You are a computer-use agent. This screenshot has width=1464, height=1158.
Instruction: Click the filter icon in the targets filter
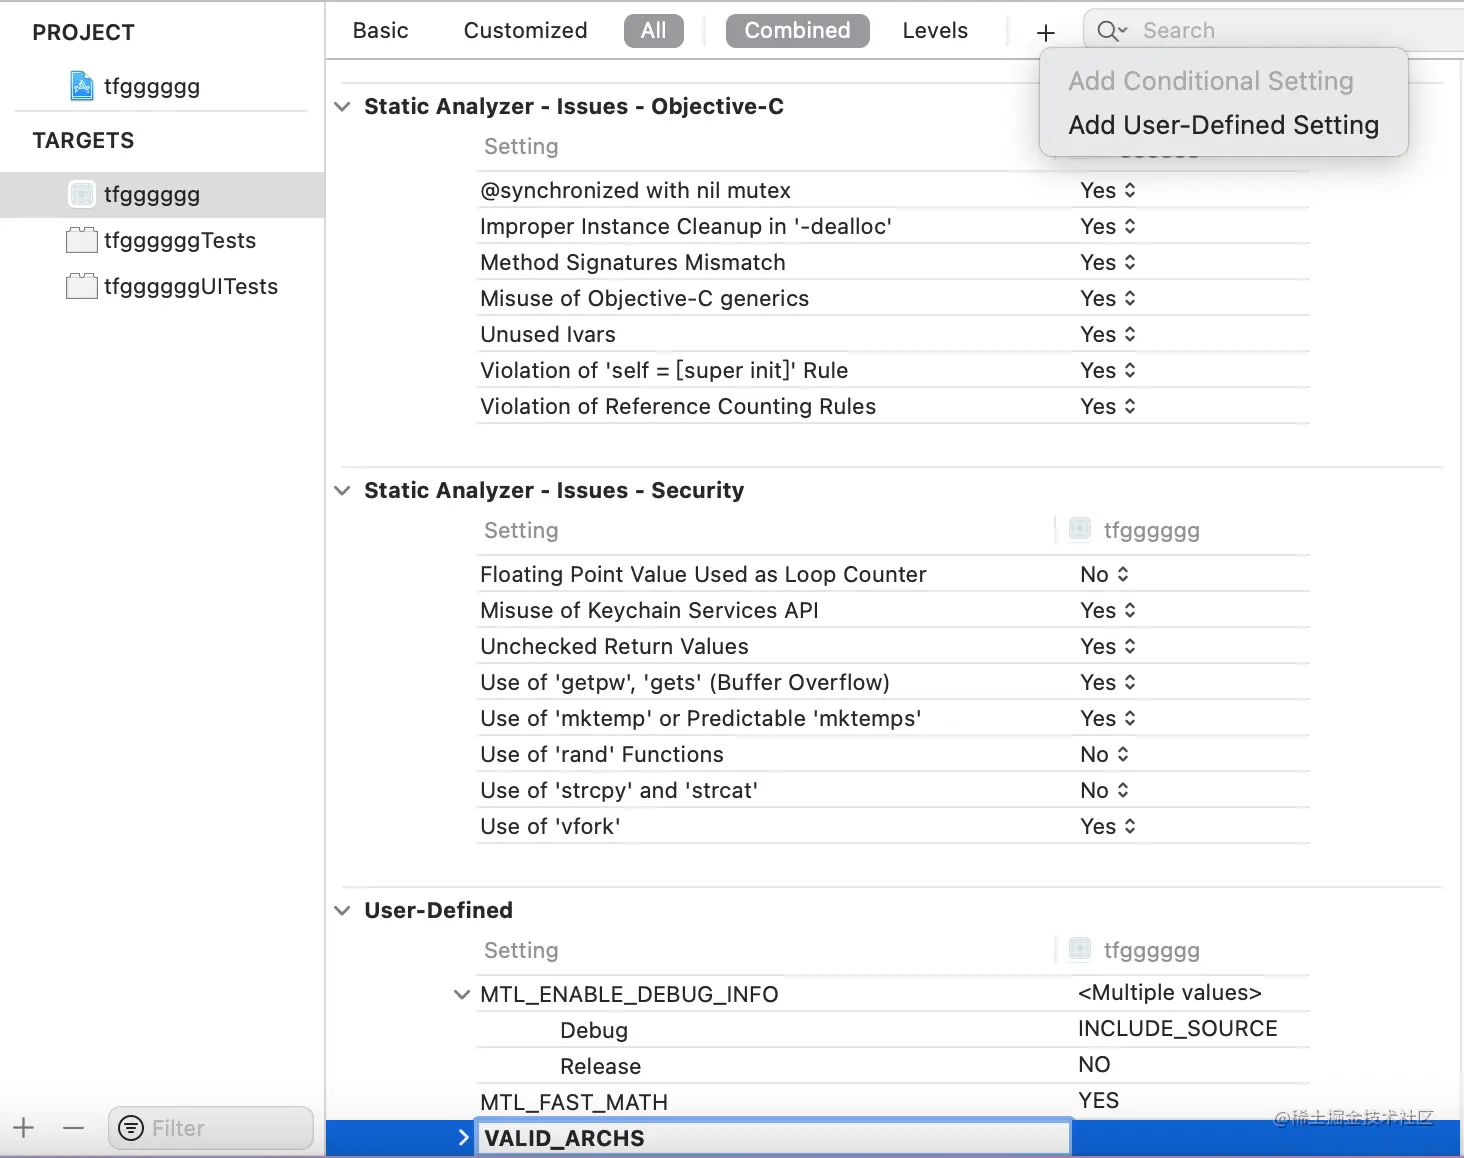click(x=131, y=1128)
